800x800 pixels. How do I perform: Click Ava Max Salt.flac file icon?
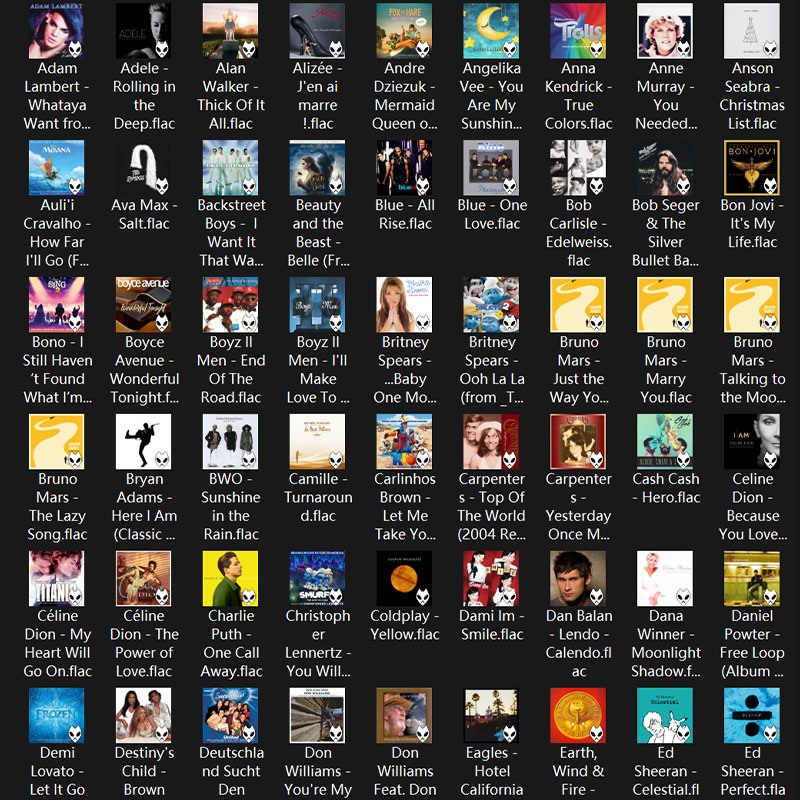point(143,168)
